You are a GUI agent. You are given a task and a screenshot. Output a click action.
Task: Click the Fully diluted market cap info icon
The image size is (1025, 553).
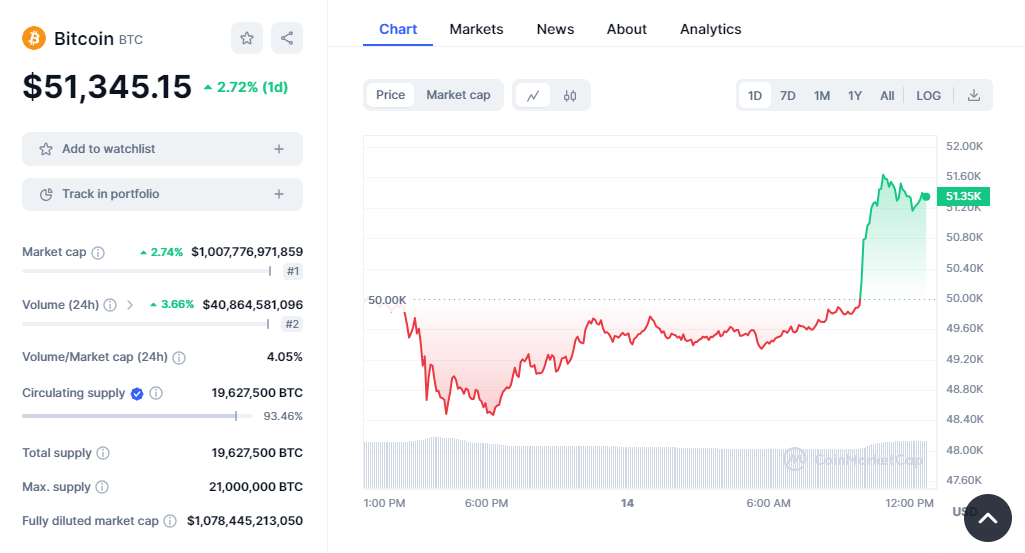[x=170, y=521]
